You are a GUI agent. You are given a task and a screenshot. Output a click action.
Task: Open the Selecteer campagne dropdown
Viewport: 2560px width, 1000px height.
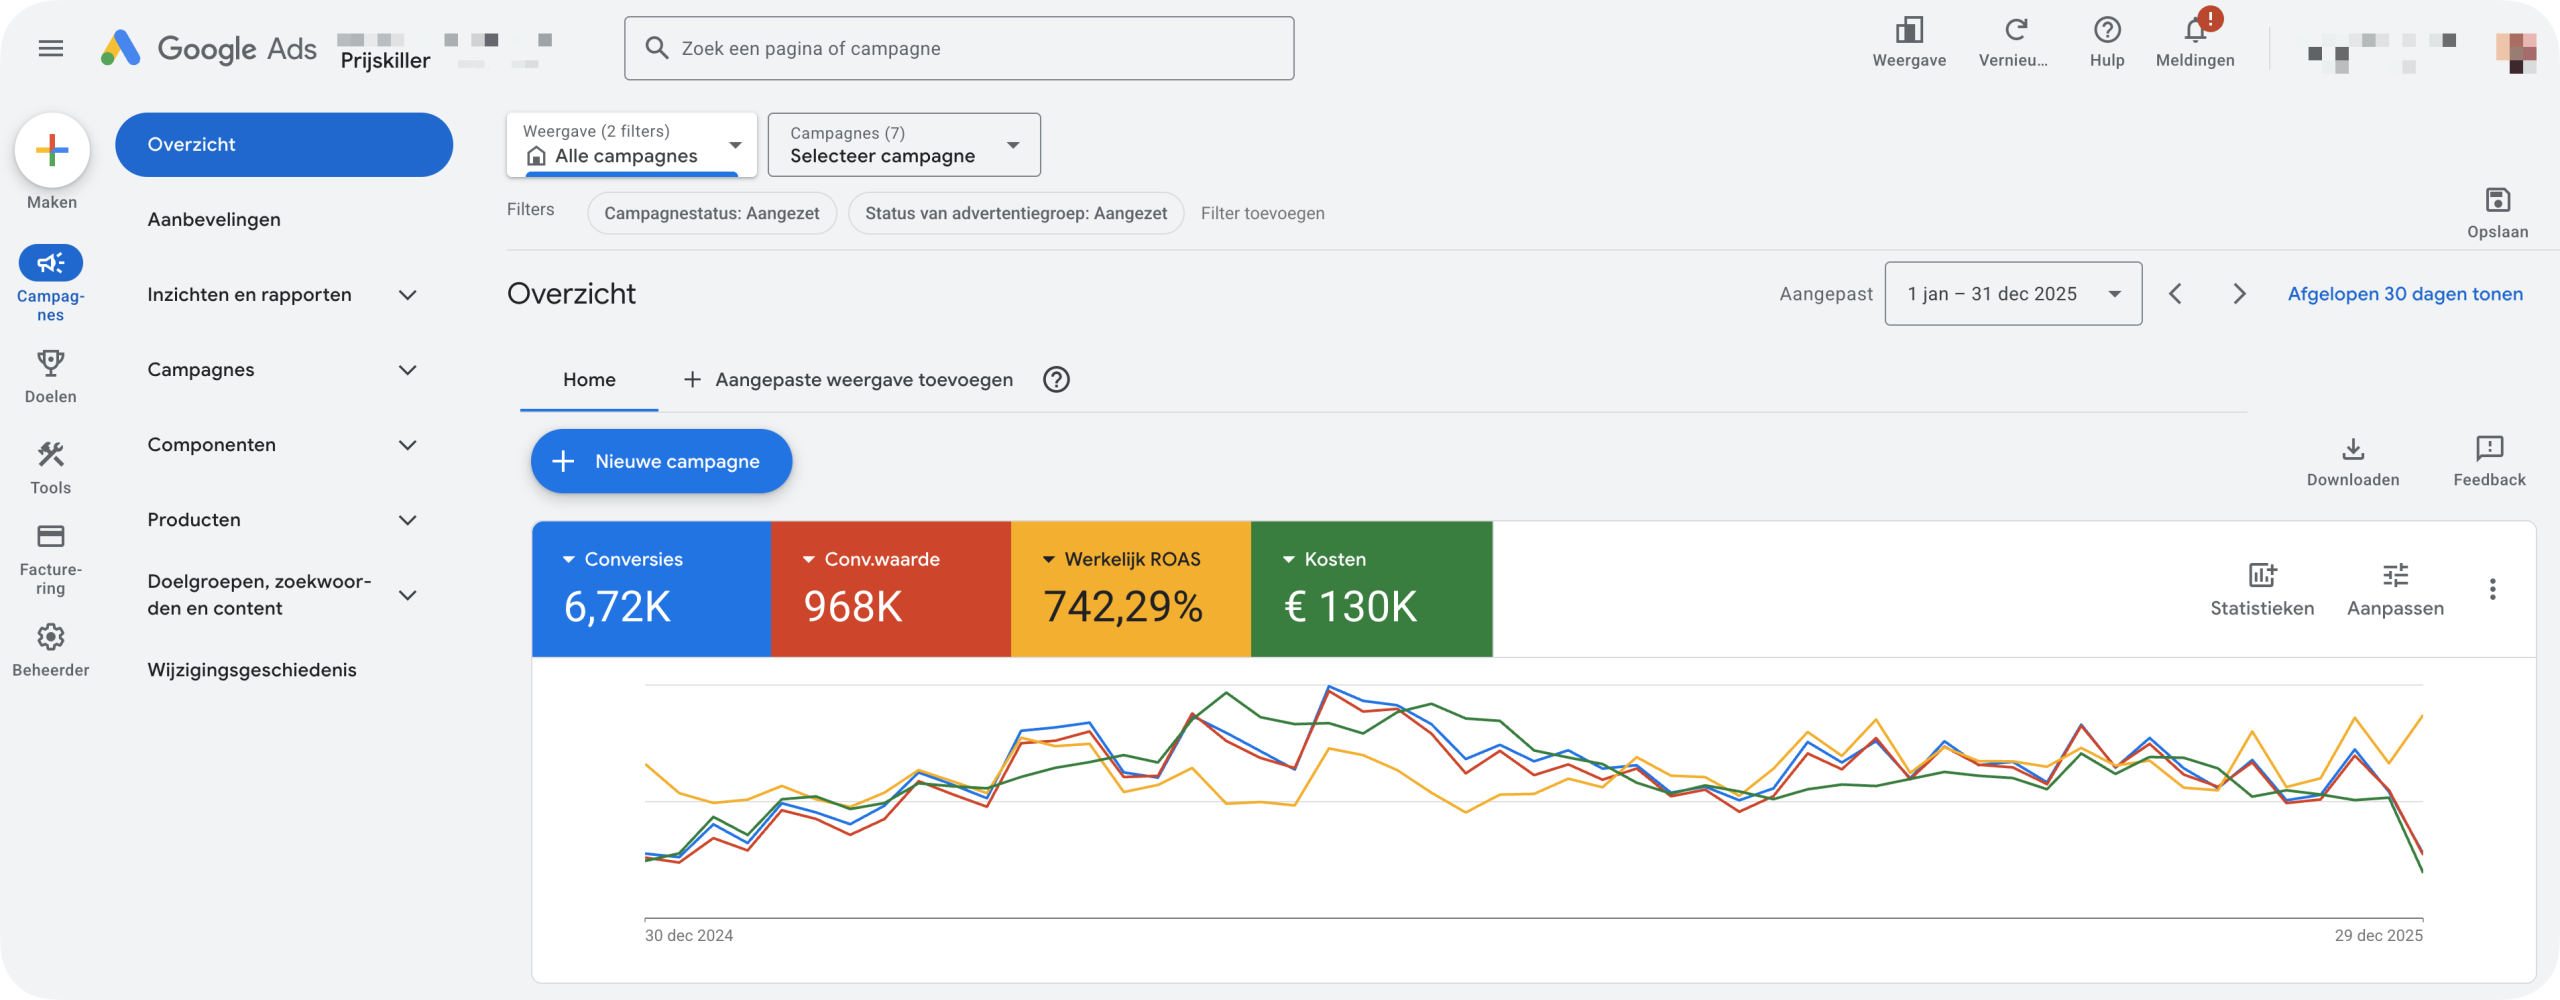pyautogui.click(x=902, y=145)
